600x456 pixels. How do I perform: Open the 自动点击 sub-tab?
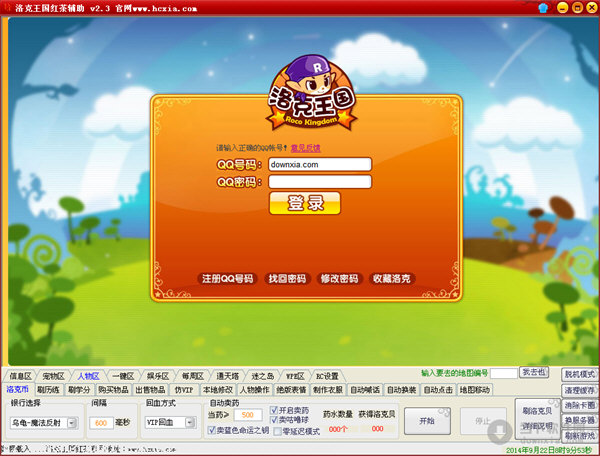click(x=438, y=389)
